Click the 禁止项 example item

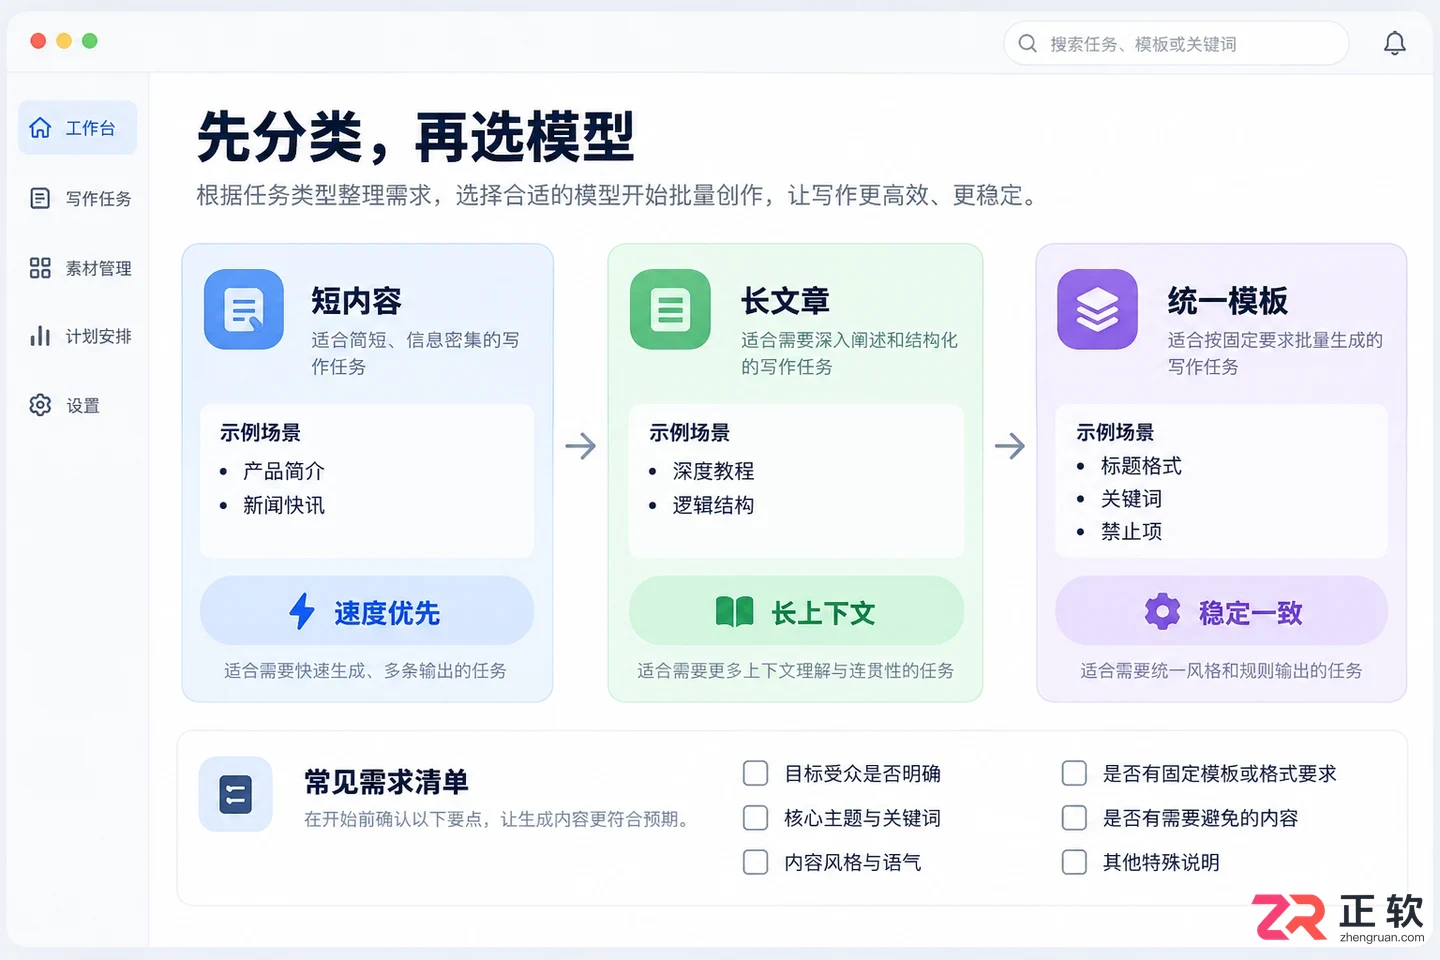tap(1131, 532)
